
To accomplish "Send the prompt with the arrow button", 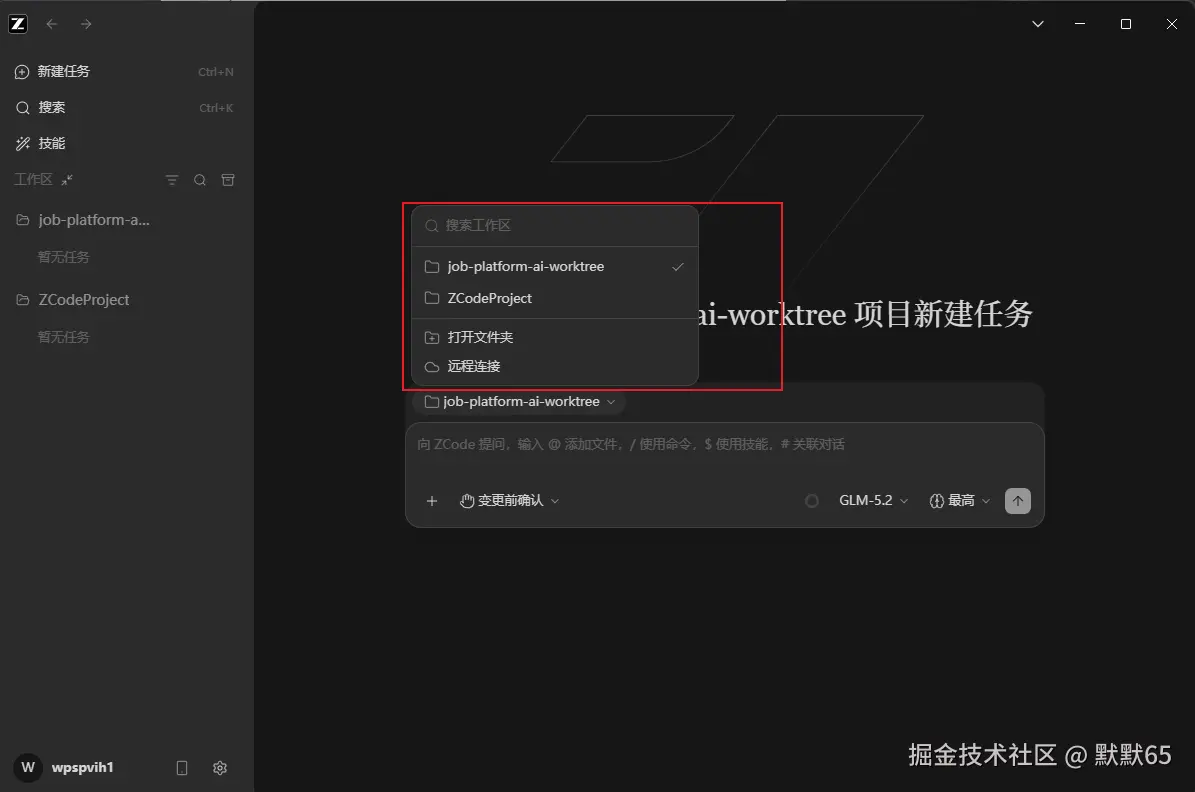I will pos(1017,501).
